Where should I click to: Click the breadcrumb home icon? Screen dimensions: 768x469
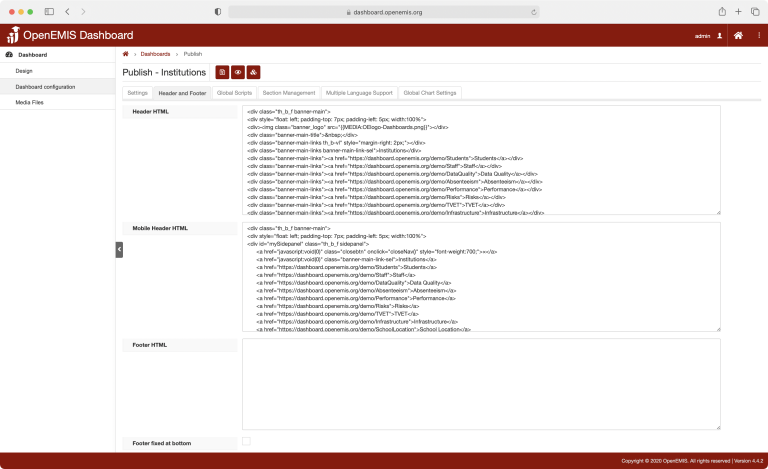click(x=125, y=54)
